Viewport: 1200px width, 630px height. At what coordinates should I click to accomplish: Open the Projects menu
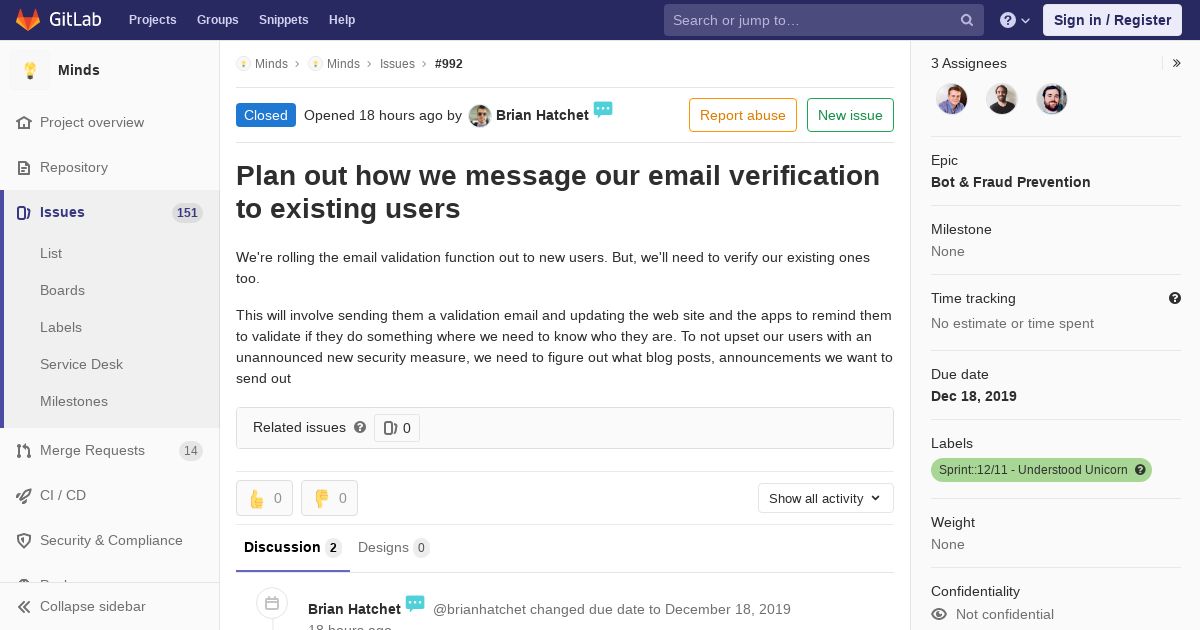153,20
